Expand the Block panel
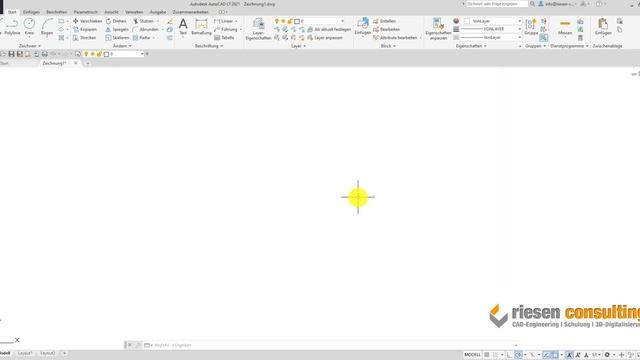Viewport: 640px width, 360px height. tap(388, 46)
